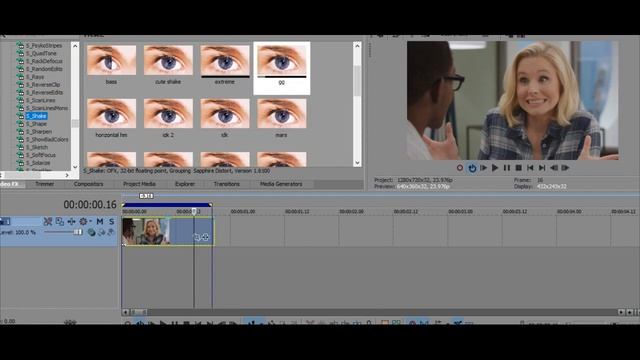Choose the 'mars' preset thumbnail
This screenshot has height=360, width=640.
pyautogui.click(x=282, y=113)
